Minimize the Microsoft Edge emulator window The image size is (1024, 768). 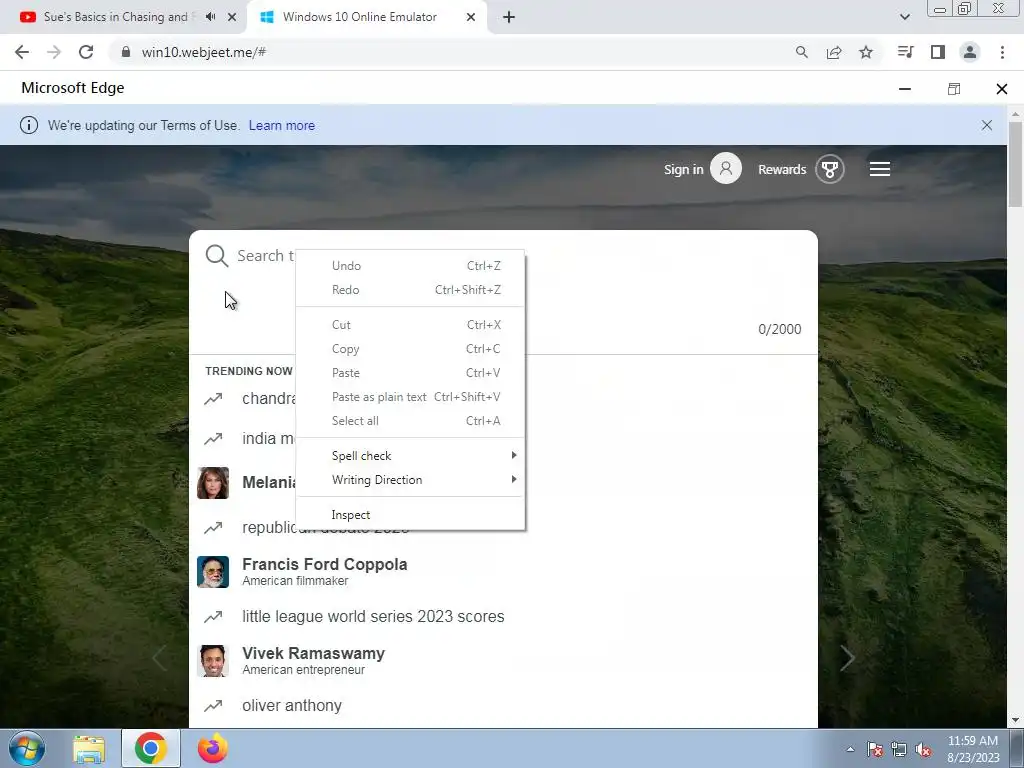tap(904, 89)
